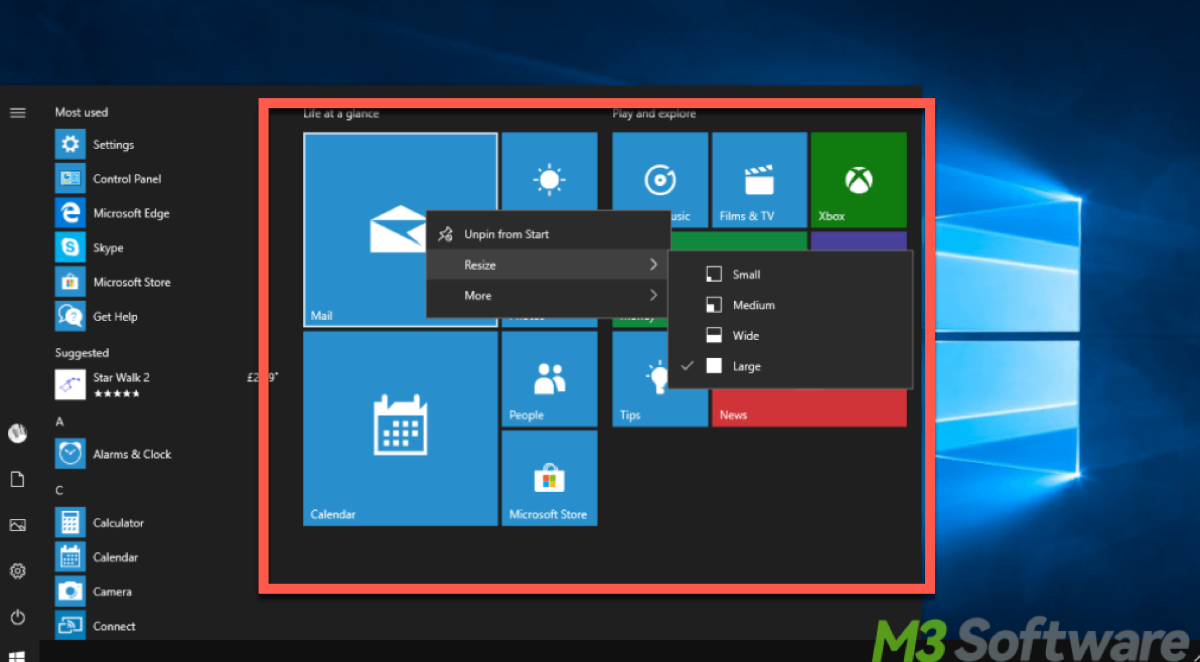Select Unpin from Start in the context menu

(x=548, y=234)
